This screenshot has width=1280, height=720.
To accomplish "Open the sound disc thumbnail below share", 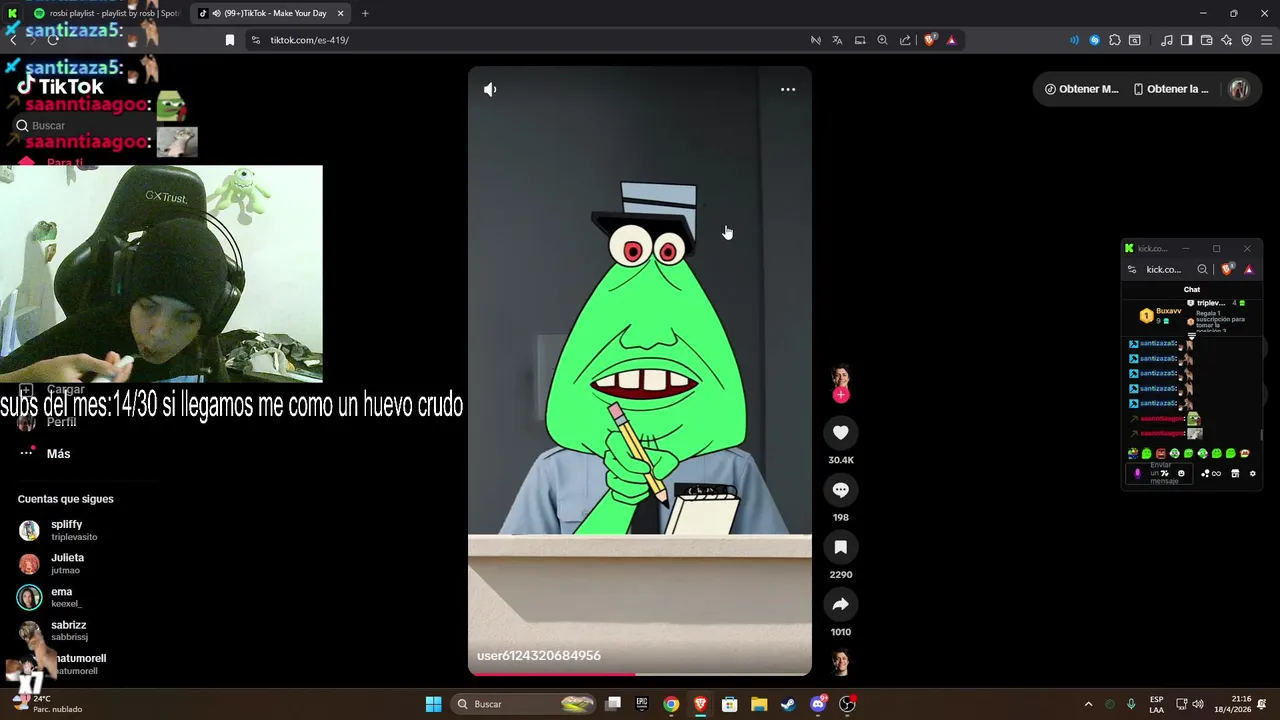I will click(x=840, y=662).
